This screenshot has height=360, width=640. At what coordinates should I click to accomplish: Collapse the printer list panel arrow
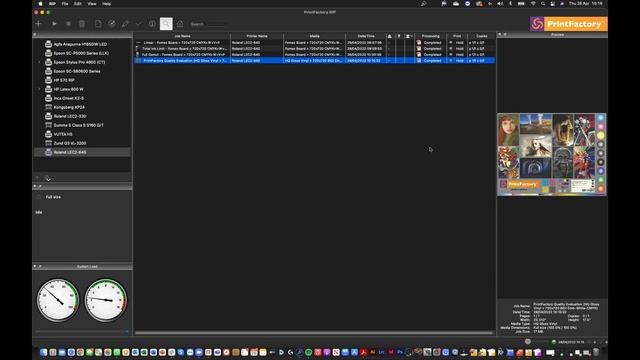(35, 35)
